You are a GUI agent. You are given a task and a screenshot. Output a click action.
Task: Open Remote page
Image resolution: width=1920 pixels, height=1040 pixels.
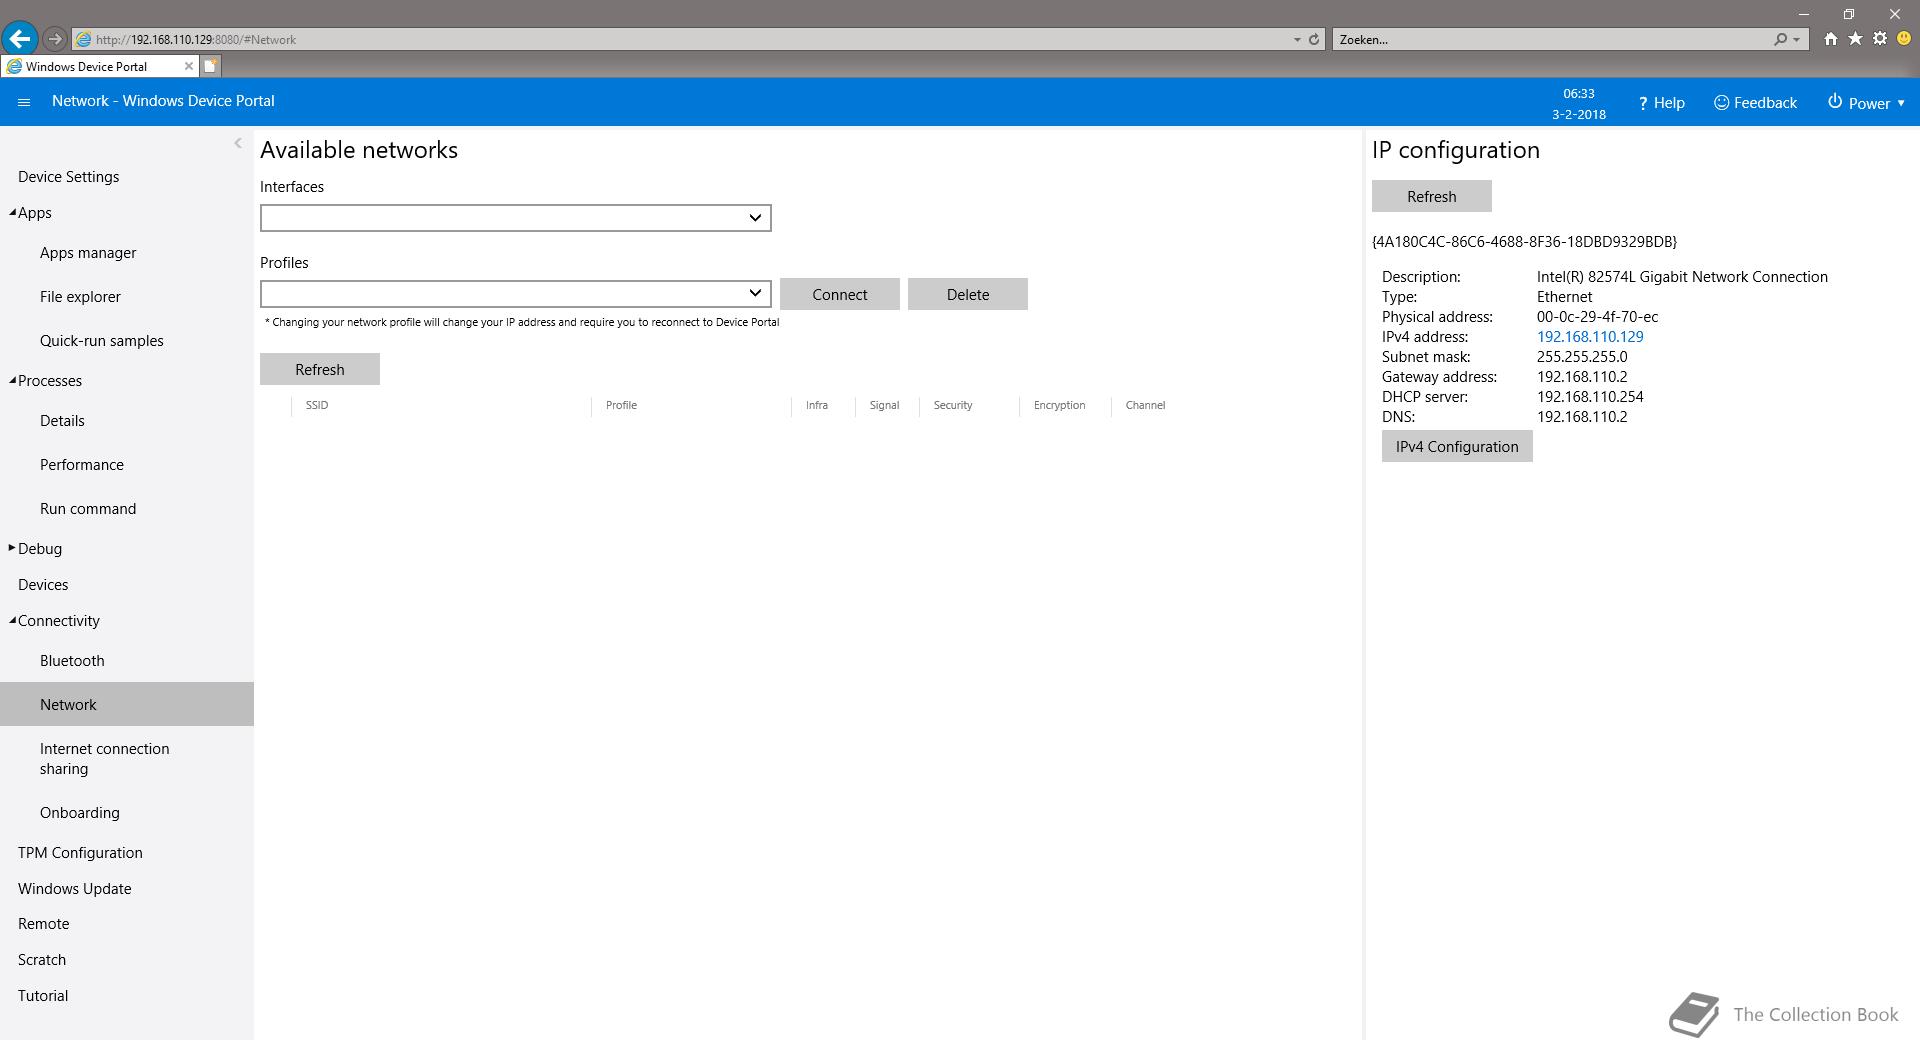pyautogui.click(x=44, y=924)
